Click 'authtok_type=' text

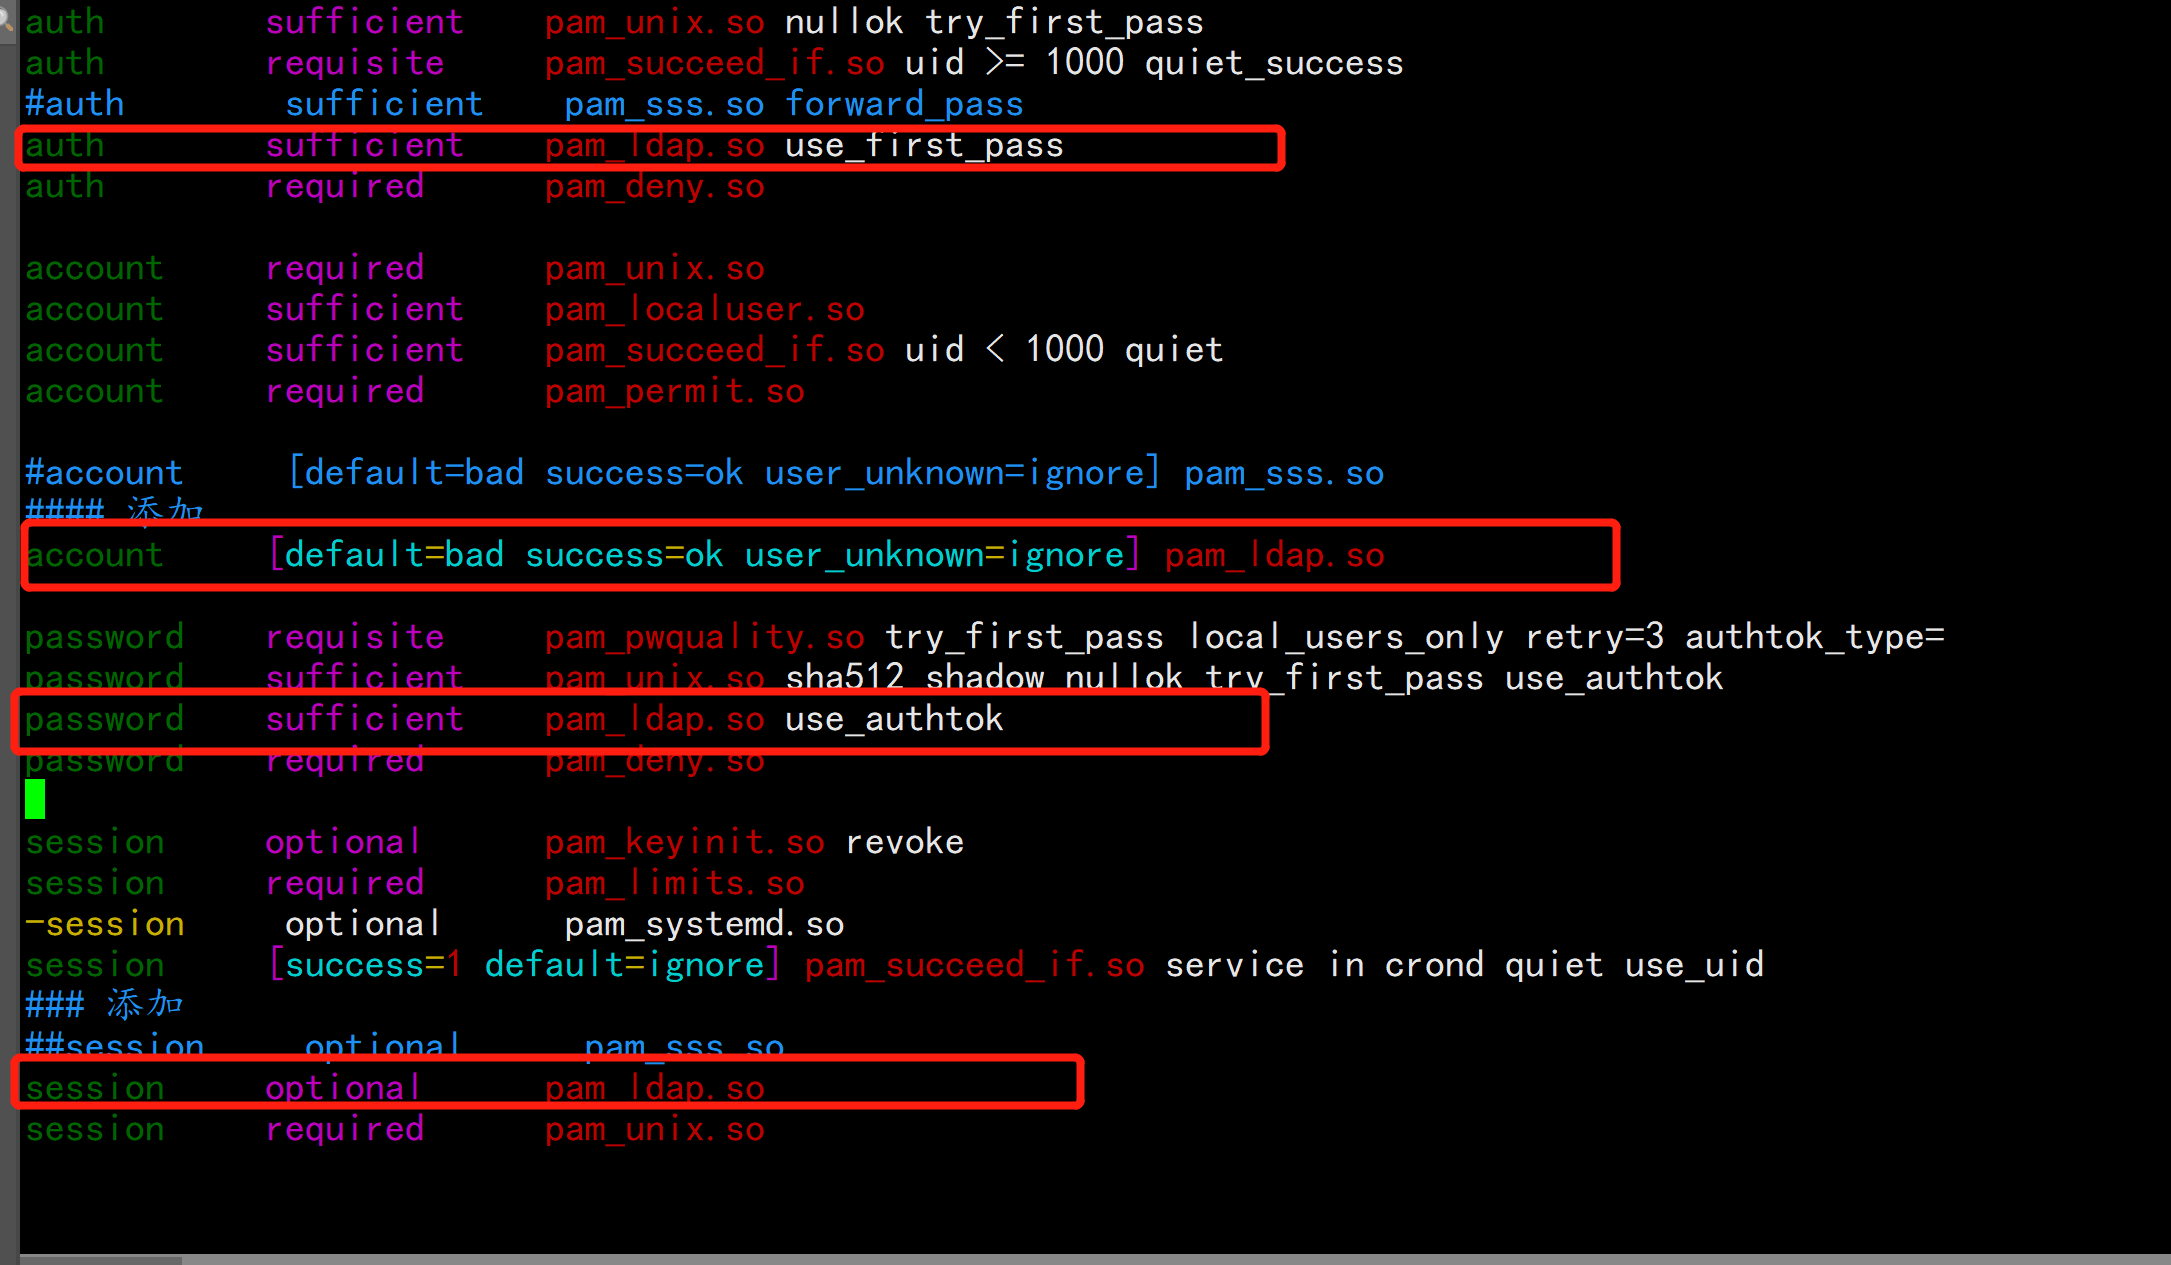1814,637
